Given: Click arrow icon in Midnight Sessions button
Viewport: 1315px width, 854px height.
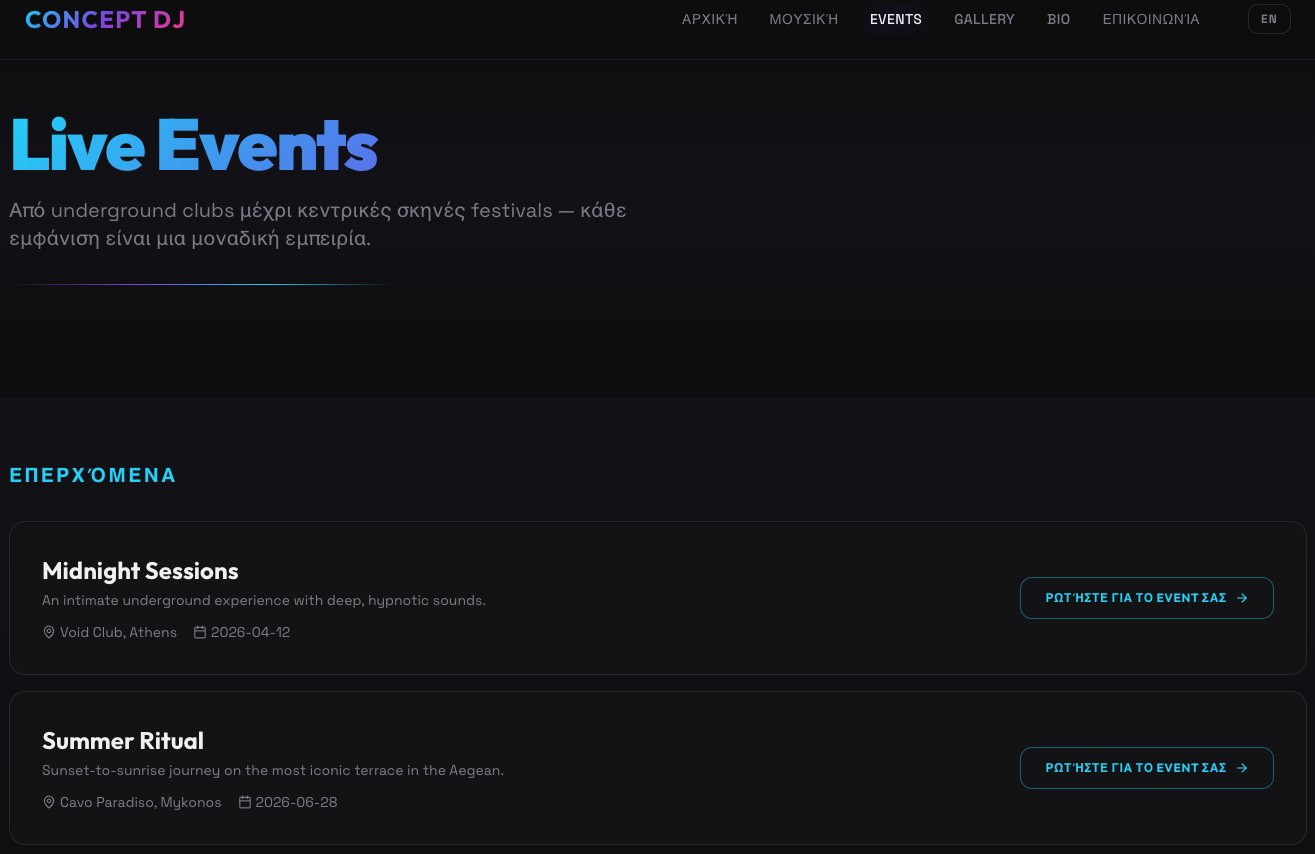Looking at the screenshot, I should tap(1242, 598).
